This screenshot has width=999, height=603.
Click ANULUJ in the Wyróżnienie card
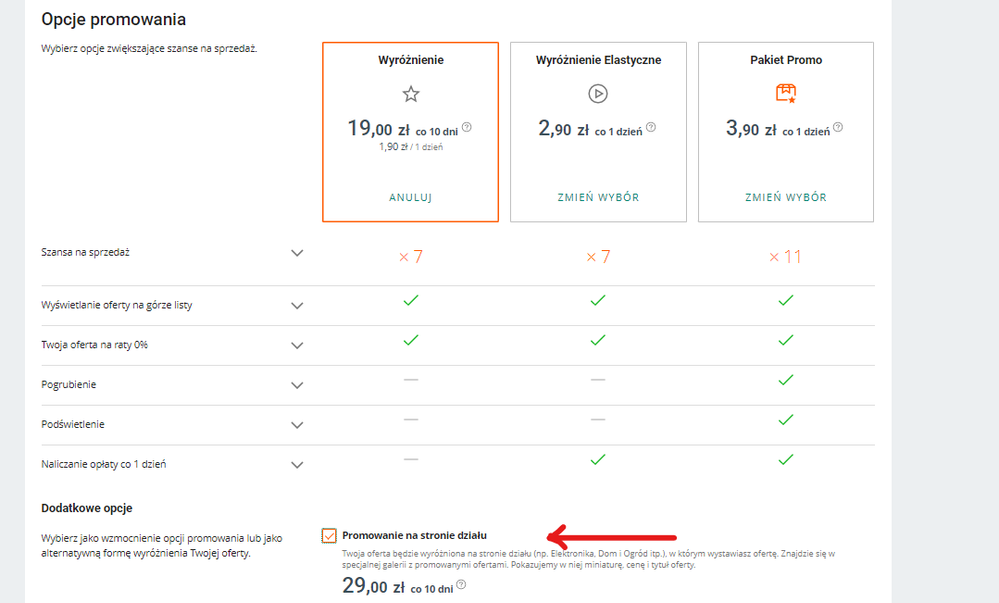410,197
